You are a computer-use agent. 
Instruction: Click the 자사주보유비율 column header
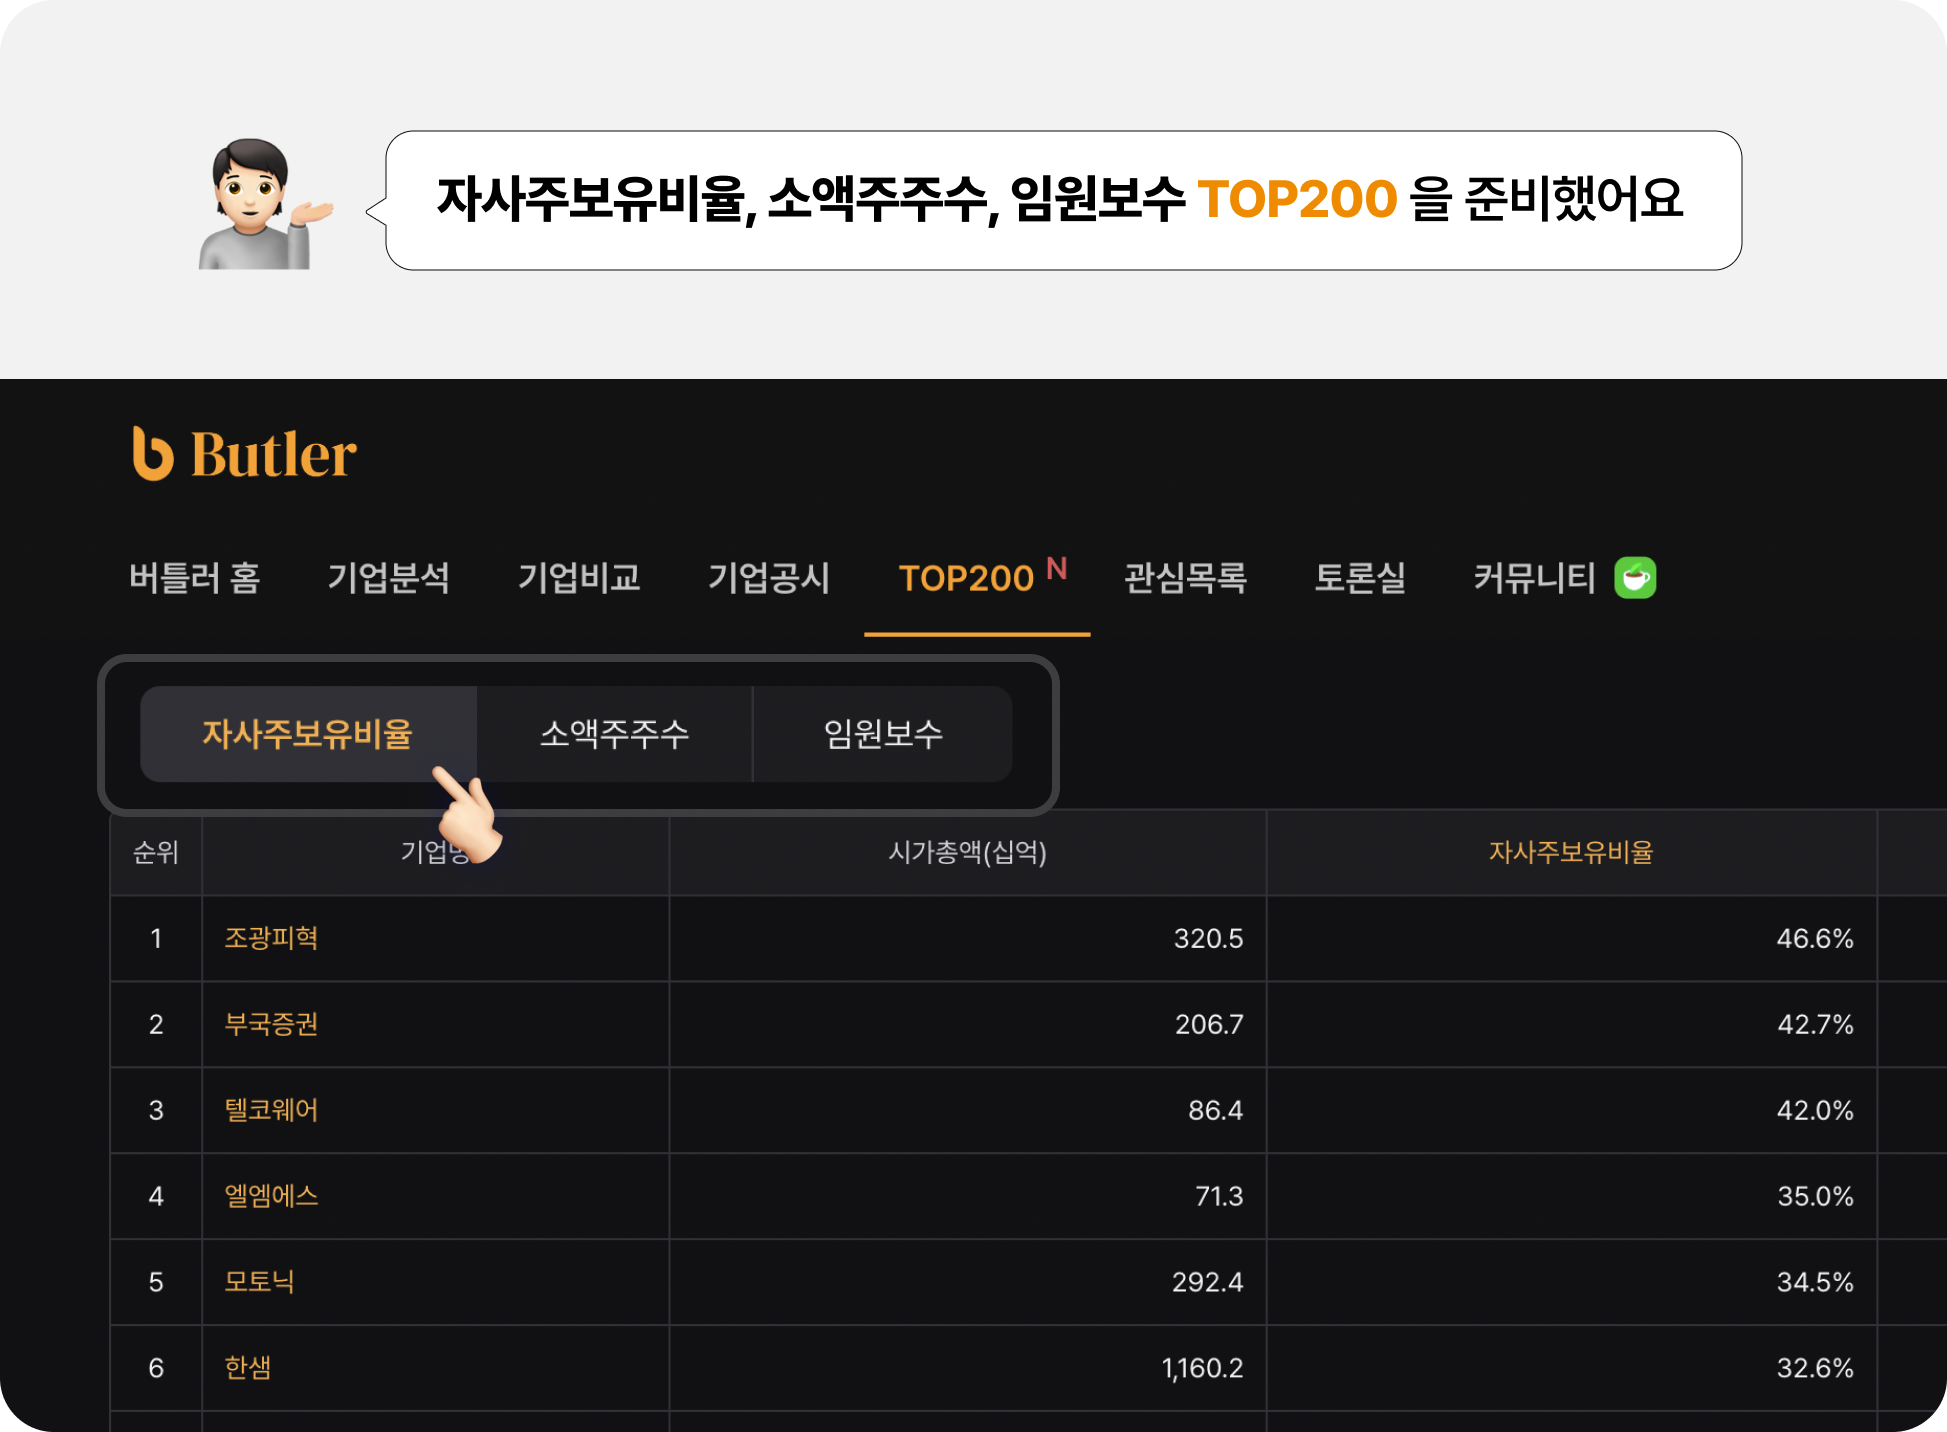(1571, 852)
